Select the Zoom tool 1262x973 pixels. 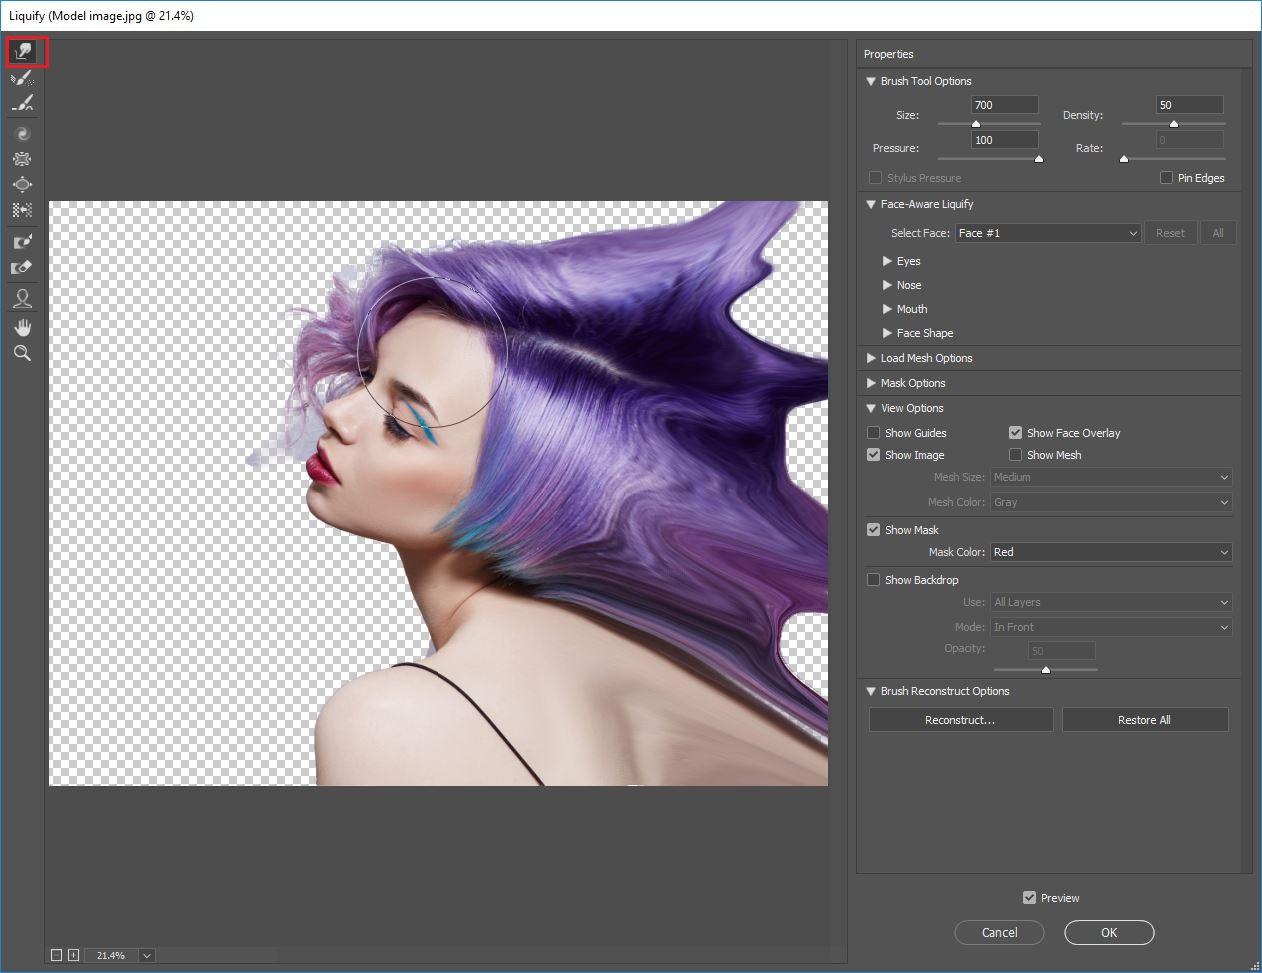[x=23, y=353]
